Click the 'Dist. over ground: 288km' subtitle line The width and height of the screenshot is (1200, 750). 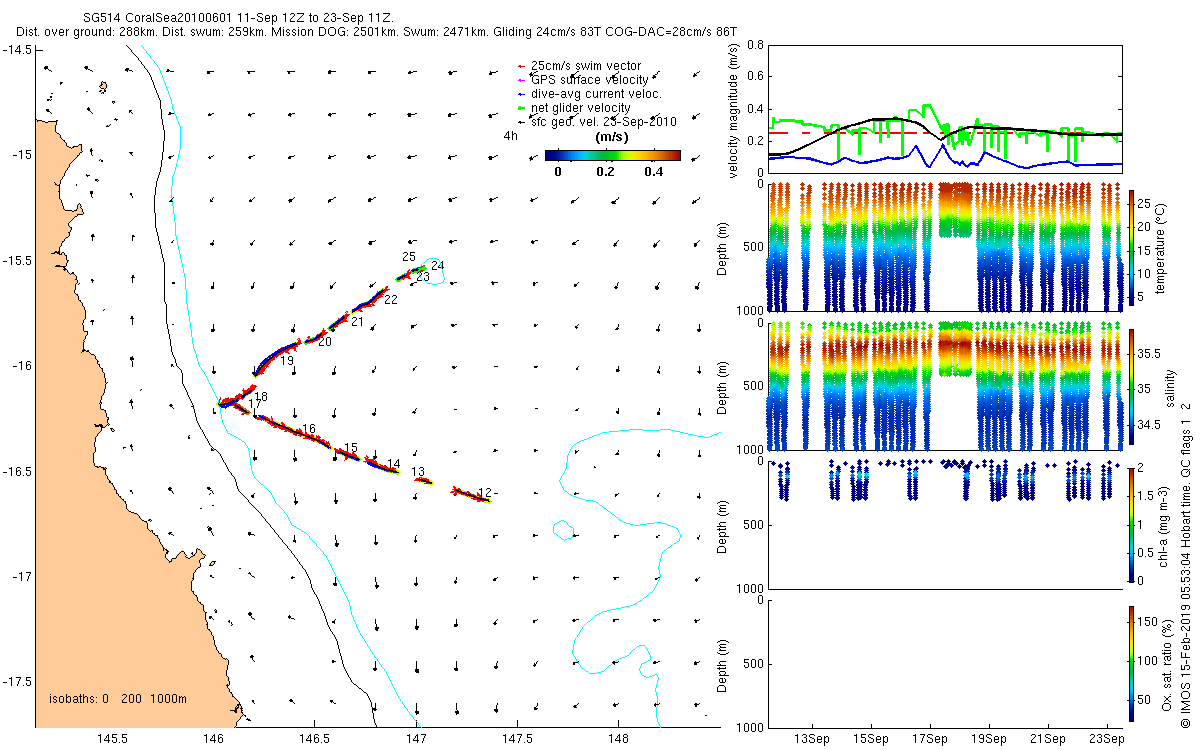pos(377,32)
